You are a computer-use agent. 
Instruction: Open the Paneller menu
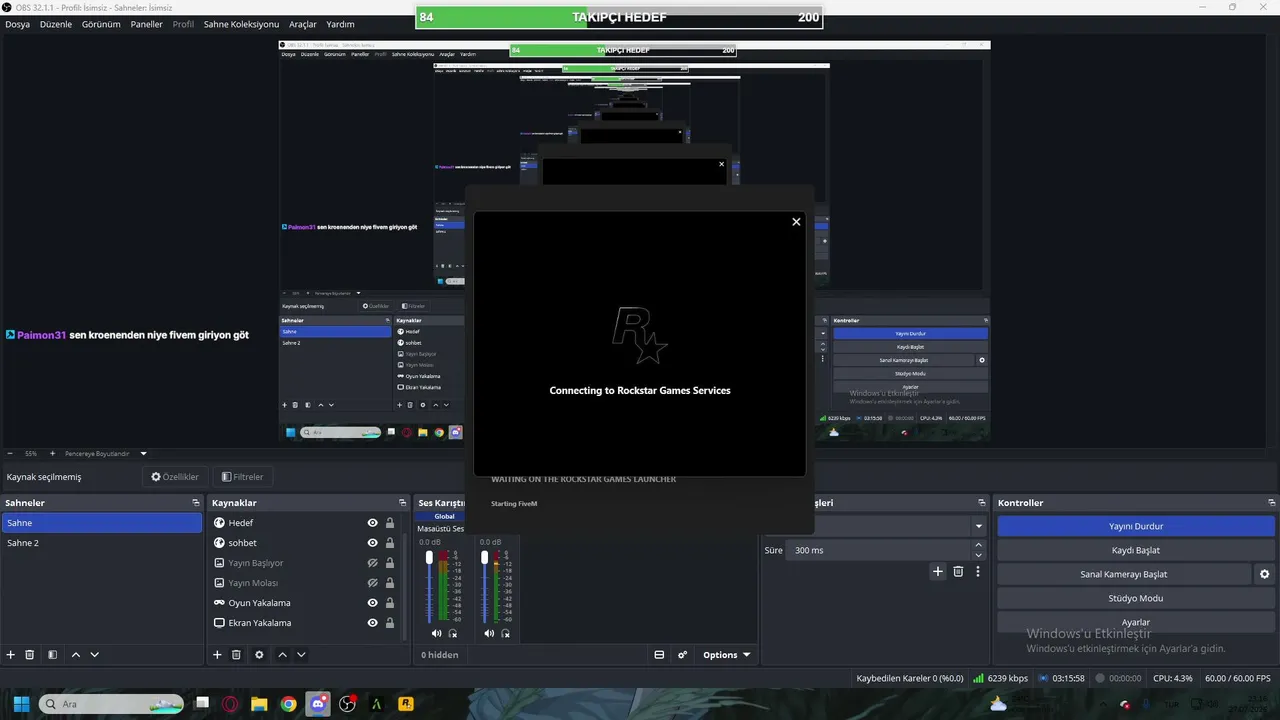click(147, 24)
